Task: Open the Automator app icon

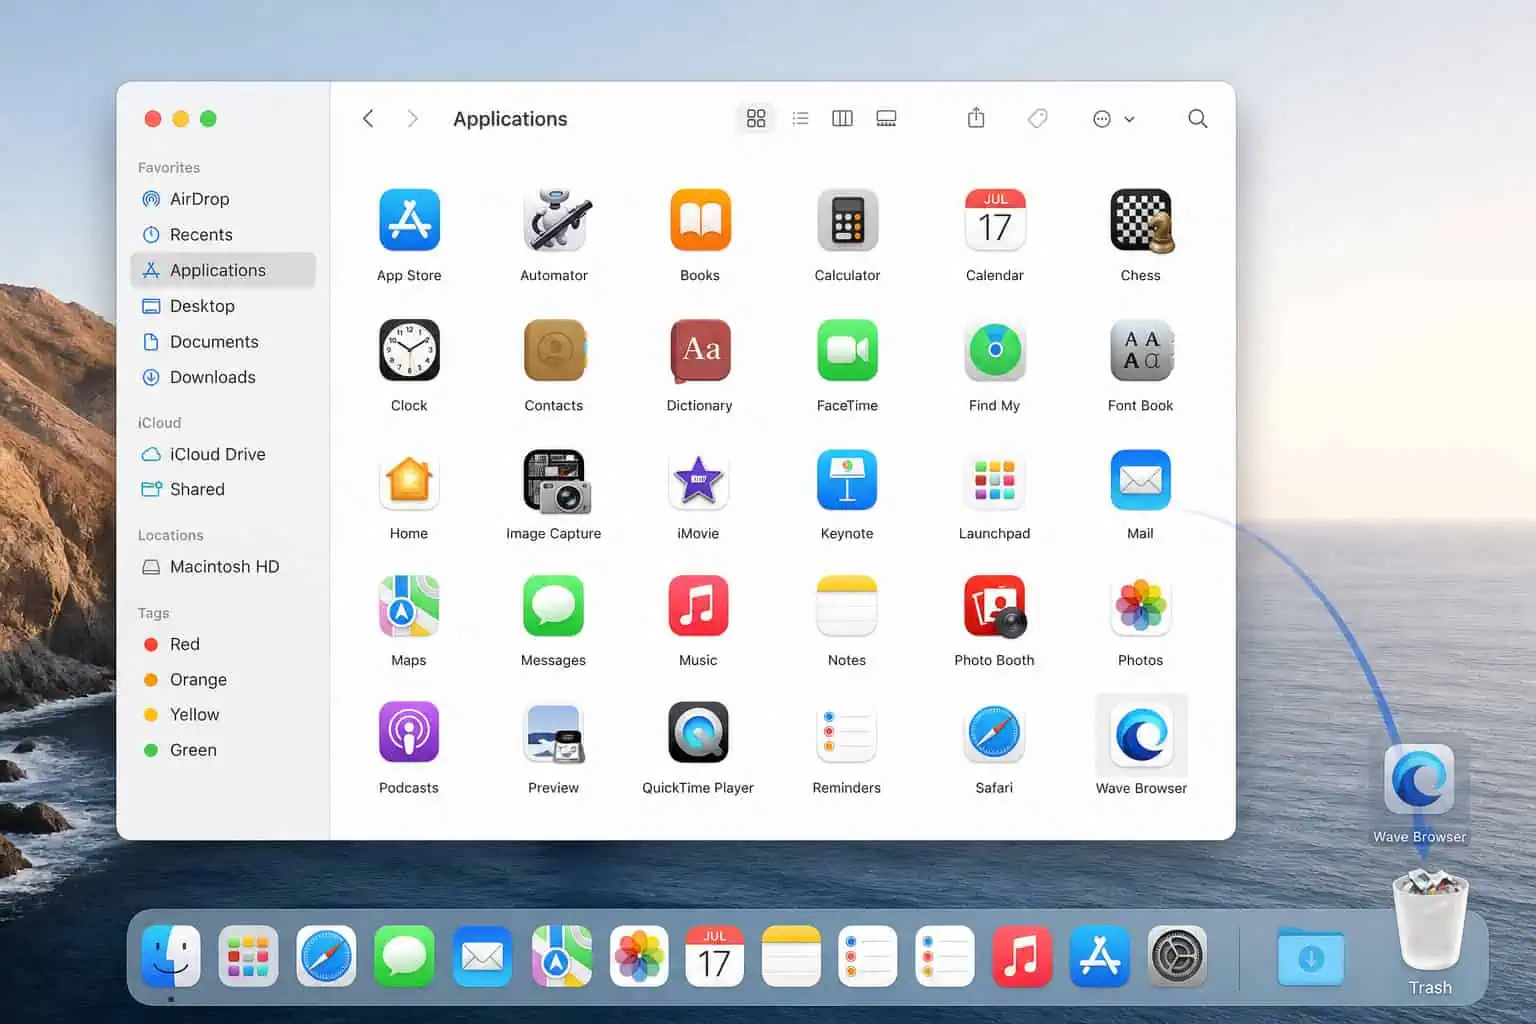Action: tap(555, 221)
